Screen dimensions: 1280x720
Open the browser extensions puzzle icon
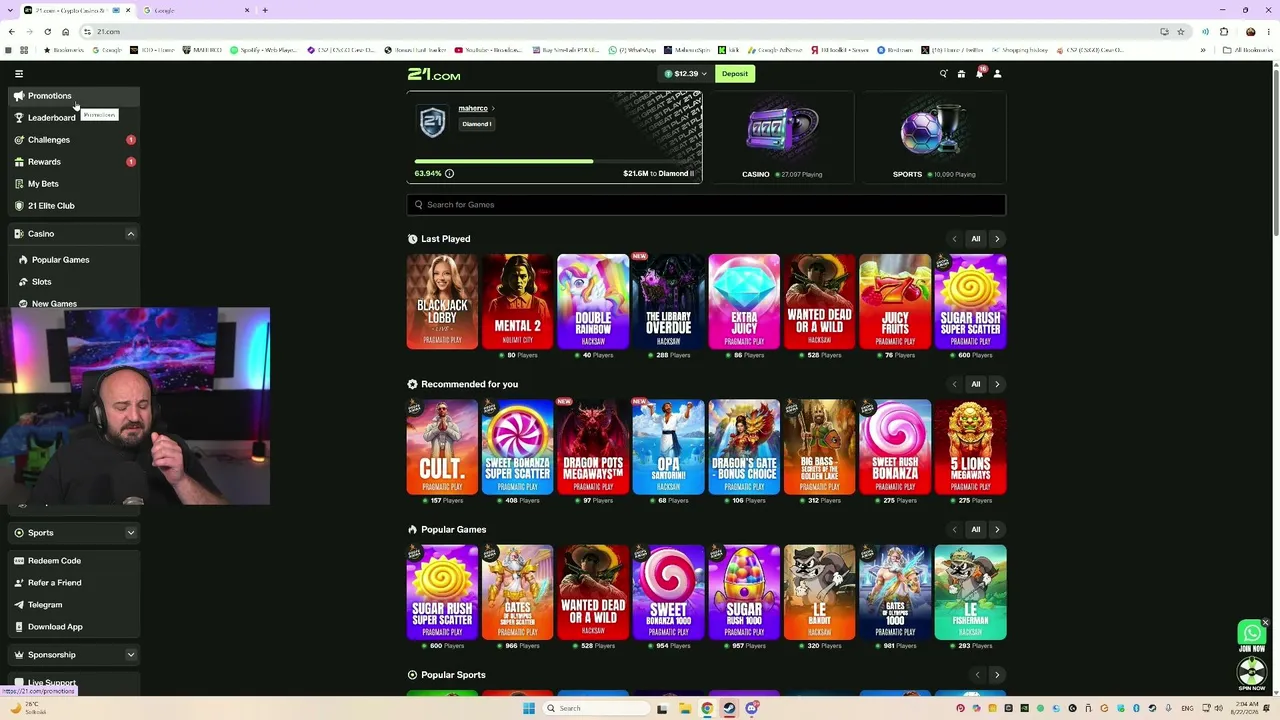tap(1224, 31)
